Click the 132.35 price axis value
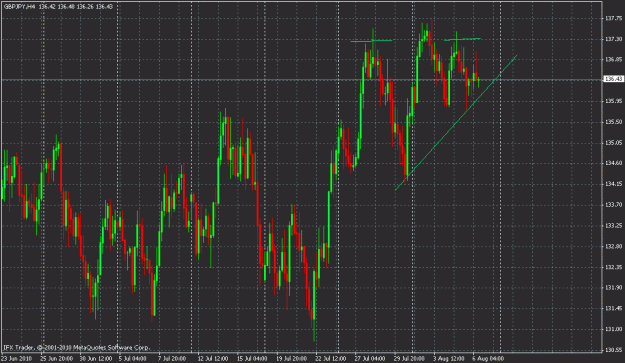Image resolution: width=625 pixels, height=363 pixels. 614,267
